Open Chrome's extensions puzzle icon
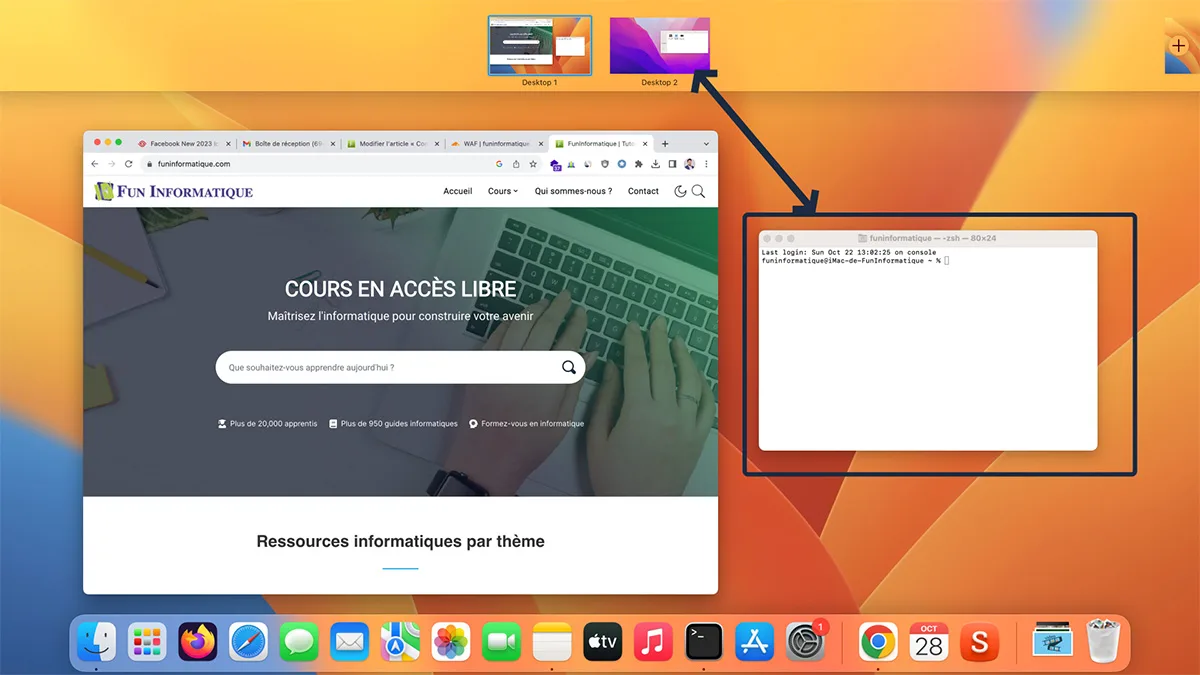 [638, 164]
